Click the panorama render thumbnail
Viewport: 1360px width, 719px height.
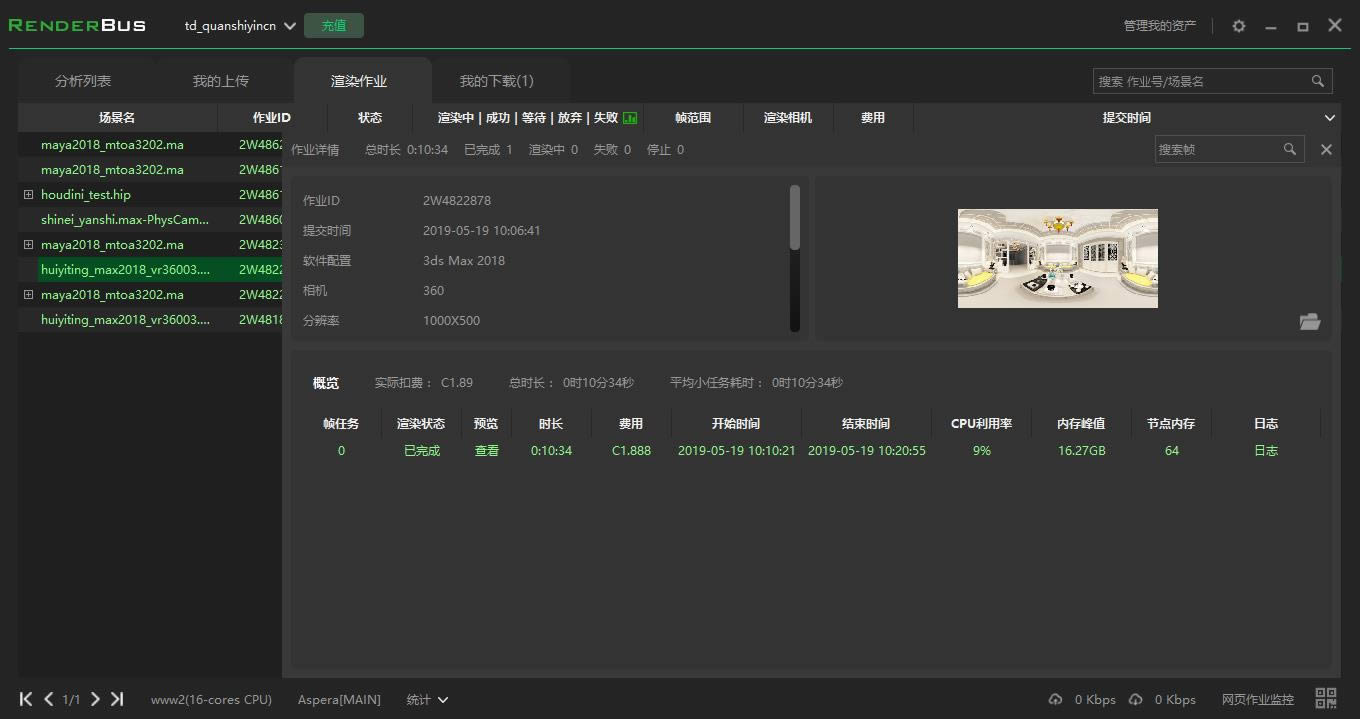pos(1058,258)
